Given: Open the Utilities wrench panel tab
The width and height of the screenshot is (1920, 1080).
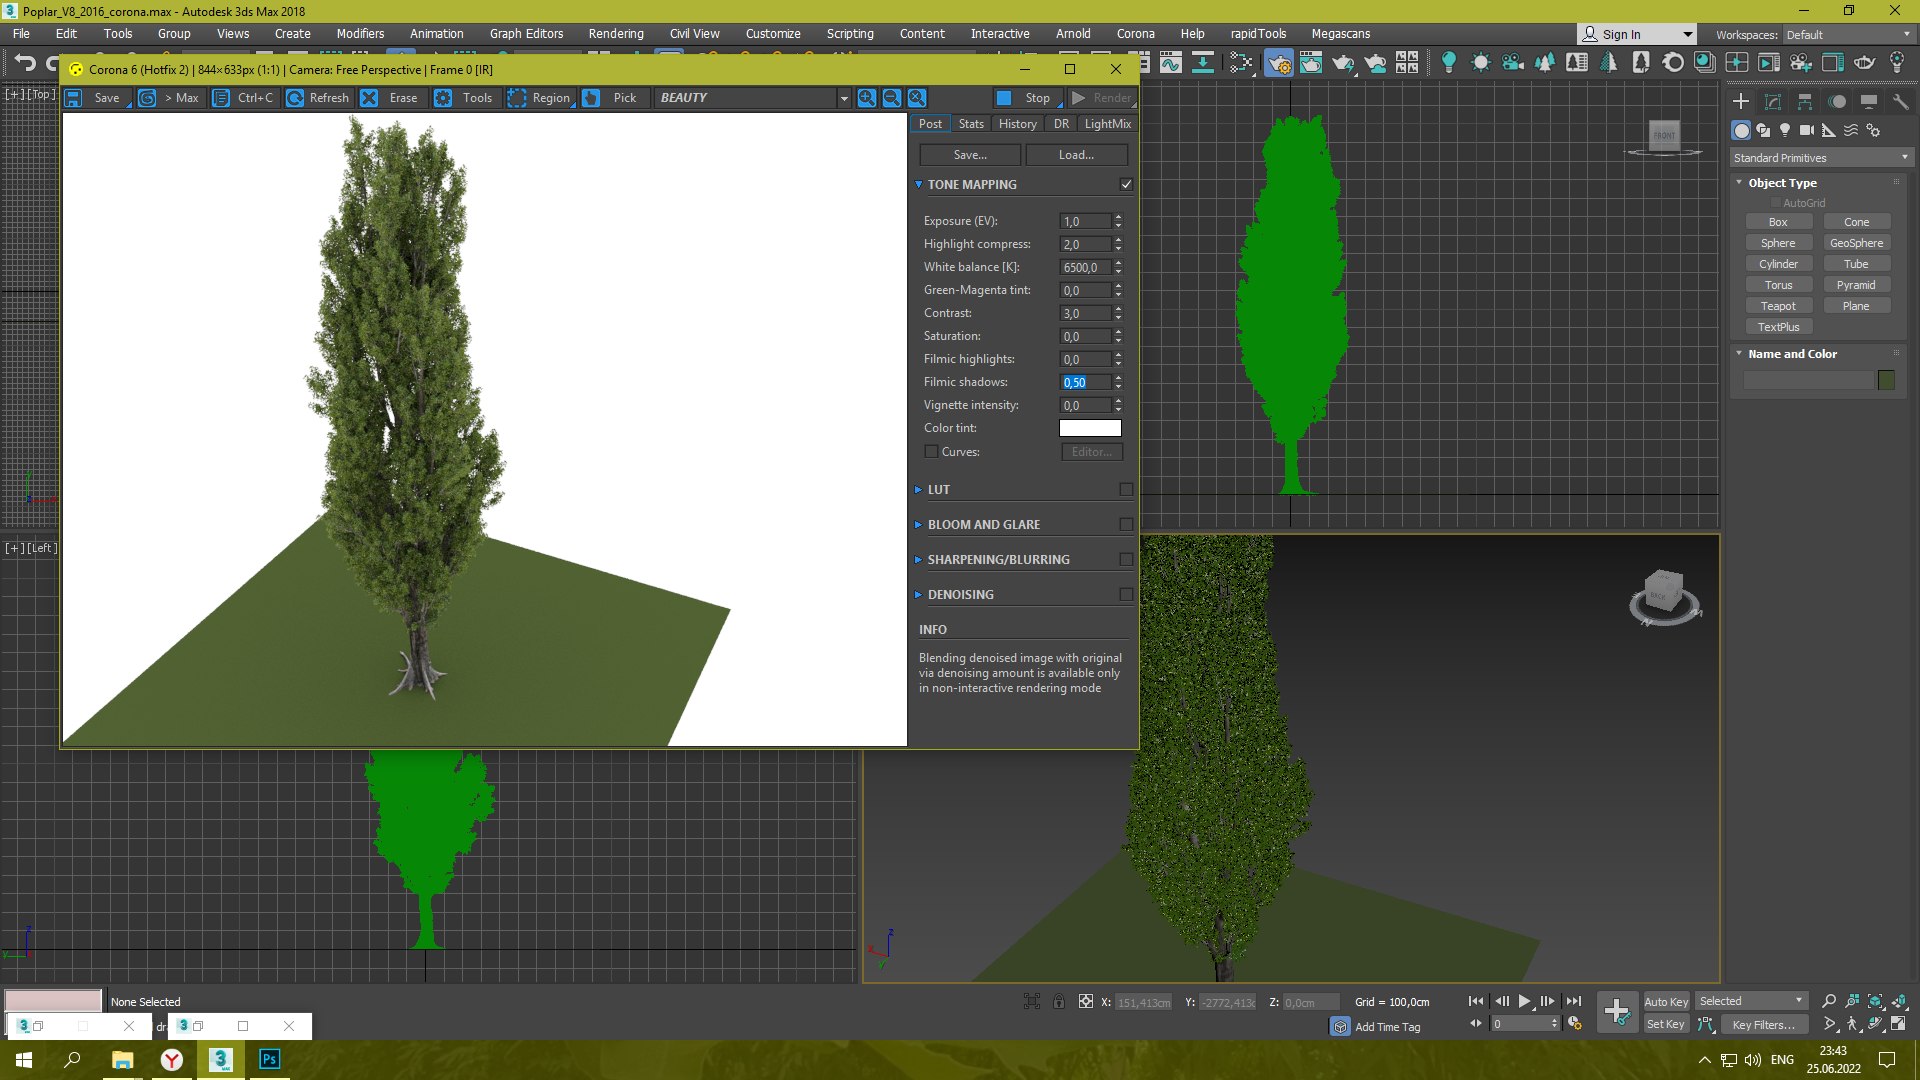Looking at the screenshot, I should tap(1901, 102).
